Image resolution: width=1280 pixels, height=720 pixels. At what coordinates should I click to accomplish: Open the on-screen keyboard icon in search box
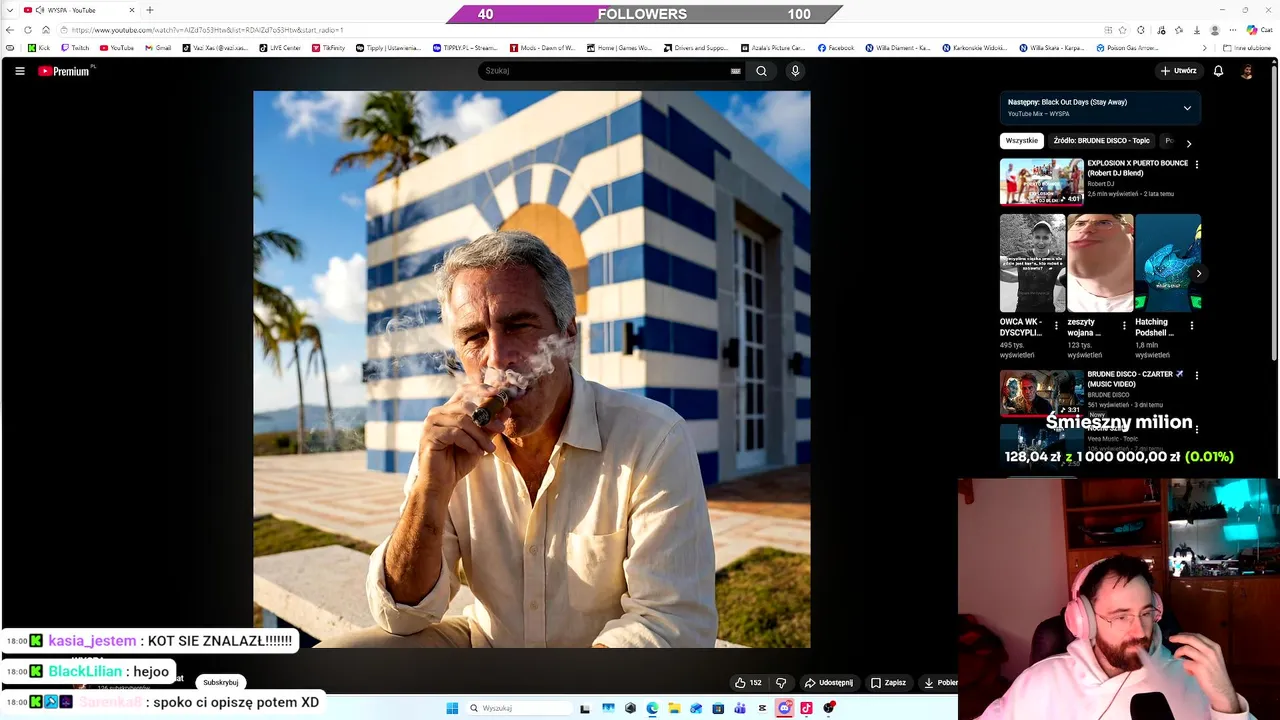point(735,71)
